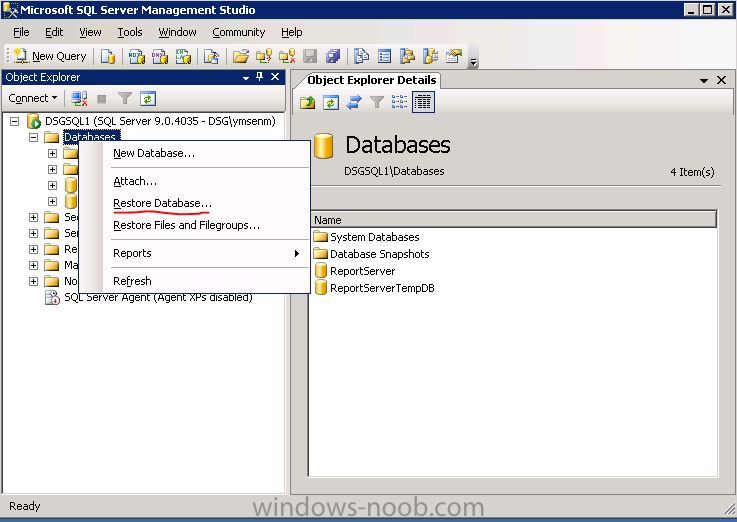This screenshot has width=737, height=522.
Task: Open the View menu
Action: [90, 32]
